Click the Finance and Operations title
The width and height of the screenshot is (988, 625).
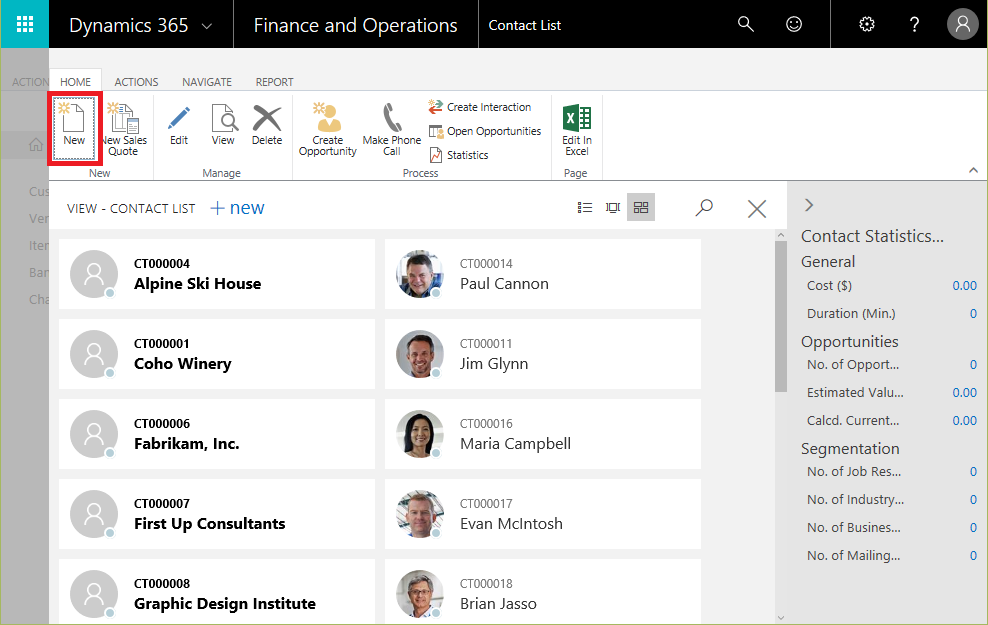[x=355, y=25]
